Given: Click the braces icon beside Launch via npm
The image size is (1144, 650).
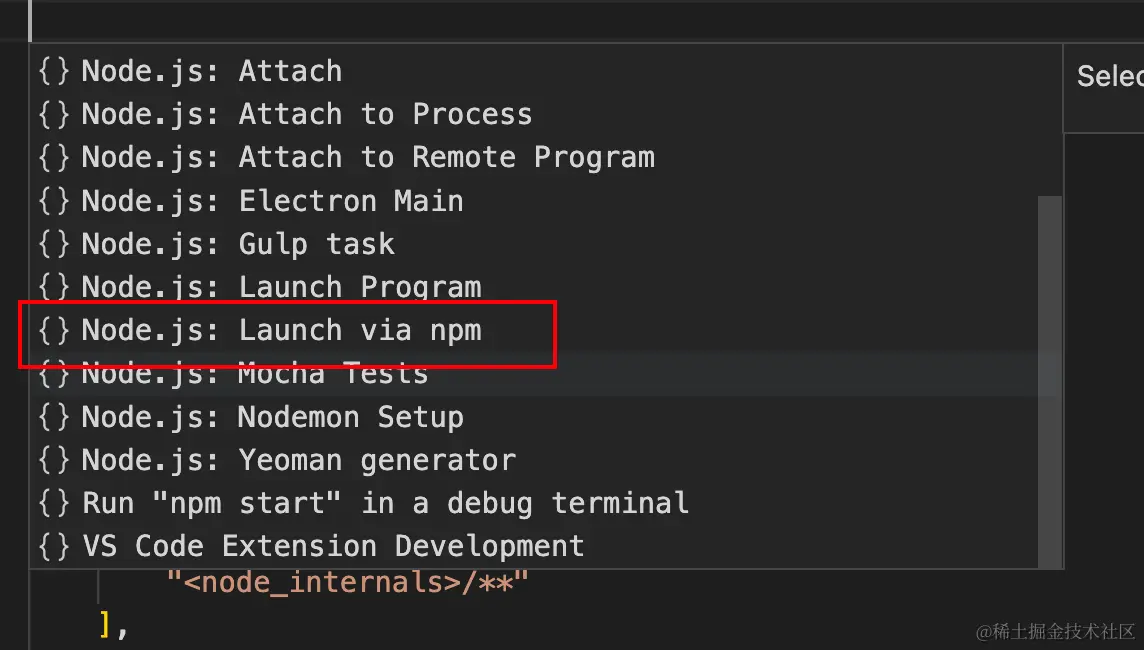Looking at the screenshot, I should click(x=54, y=330).
